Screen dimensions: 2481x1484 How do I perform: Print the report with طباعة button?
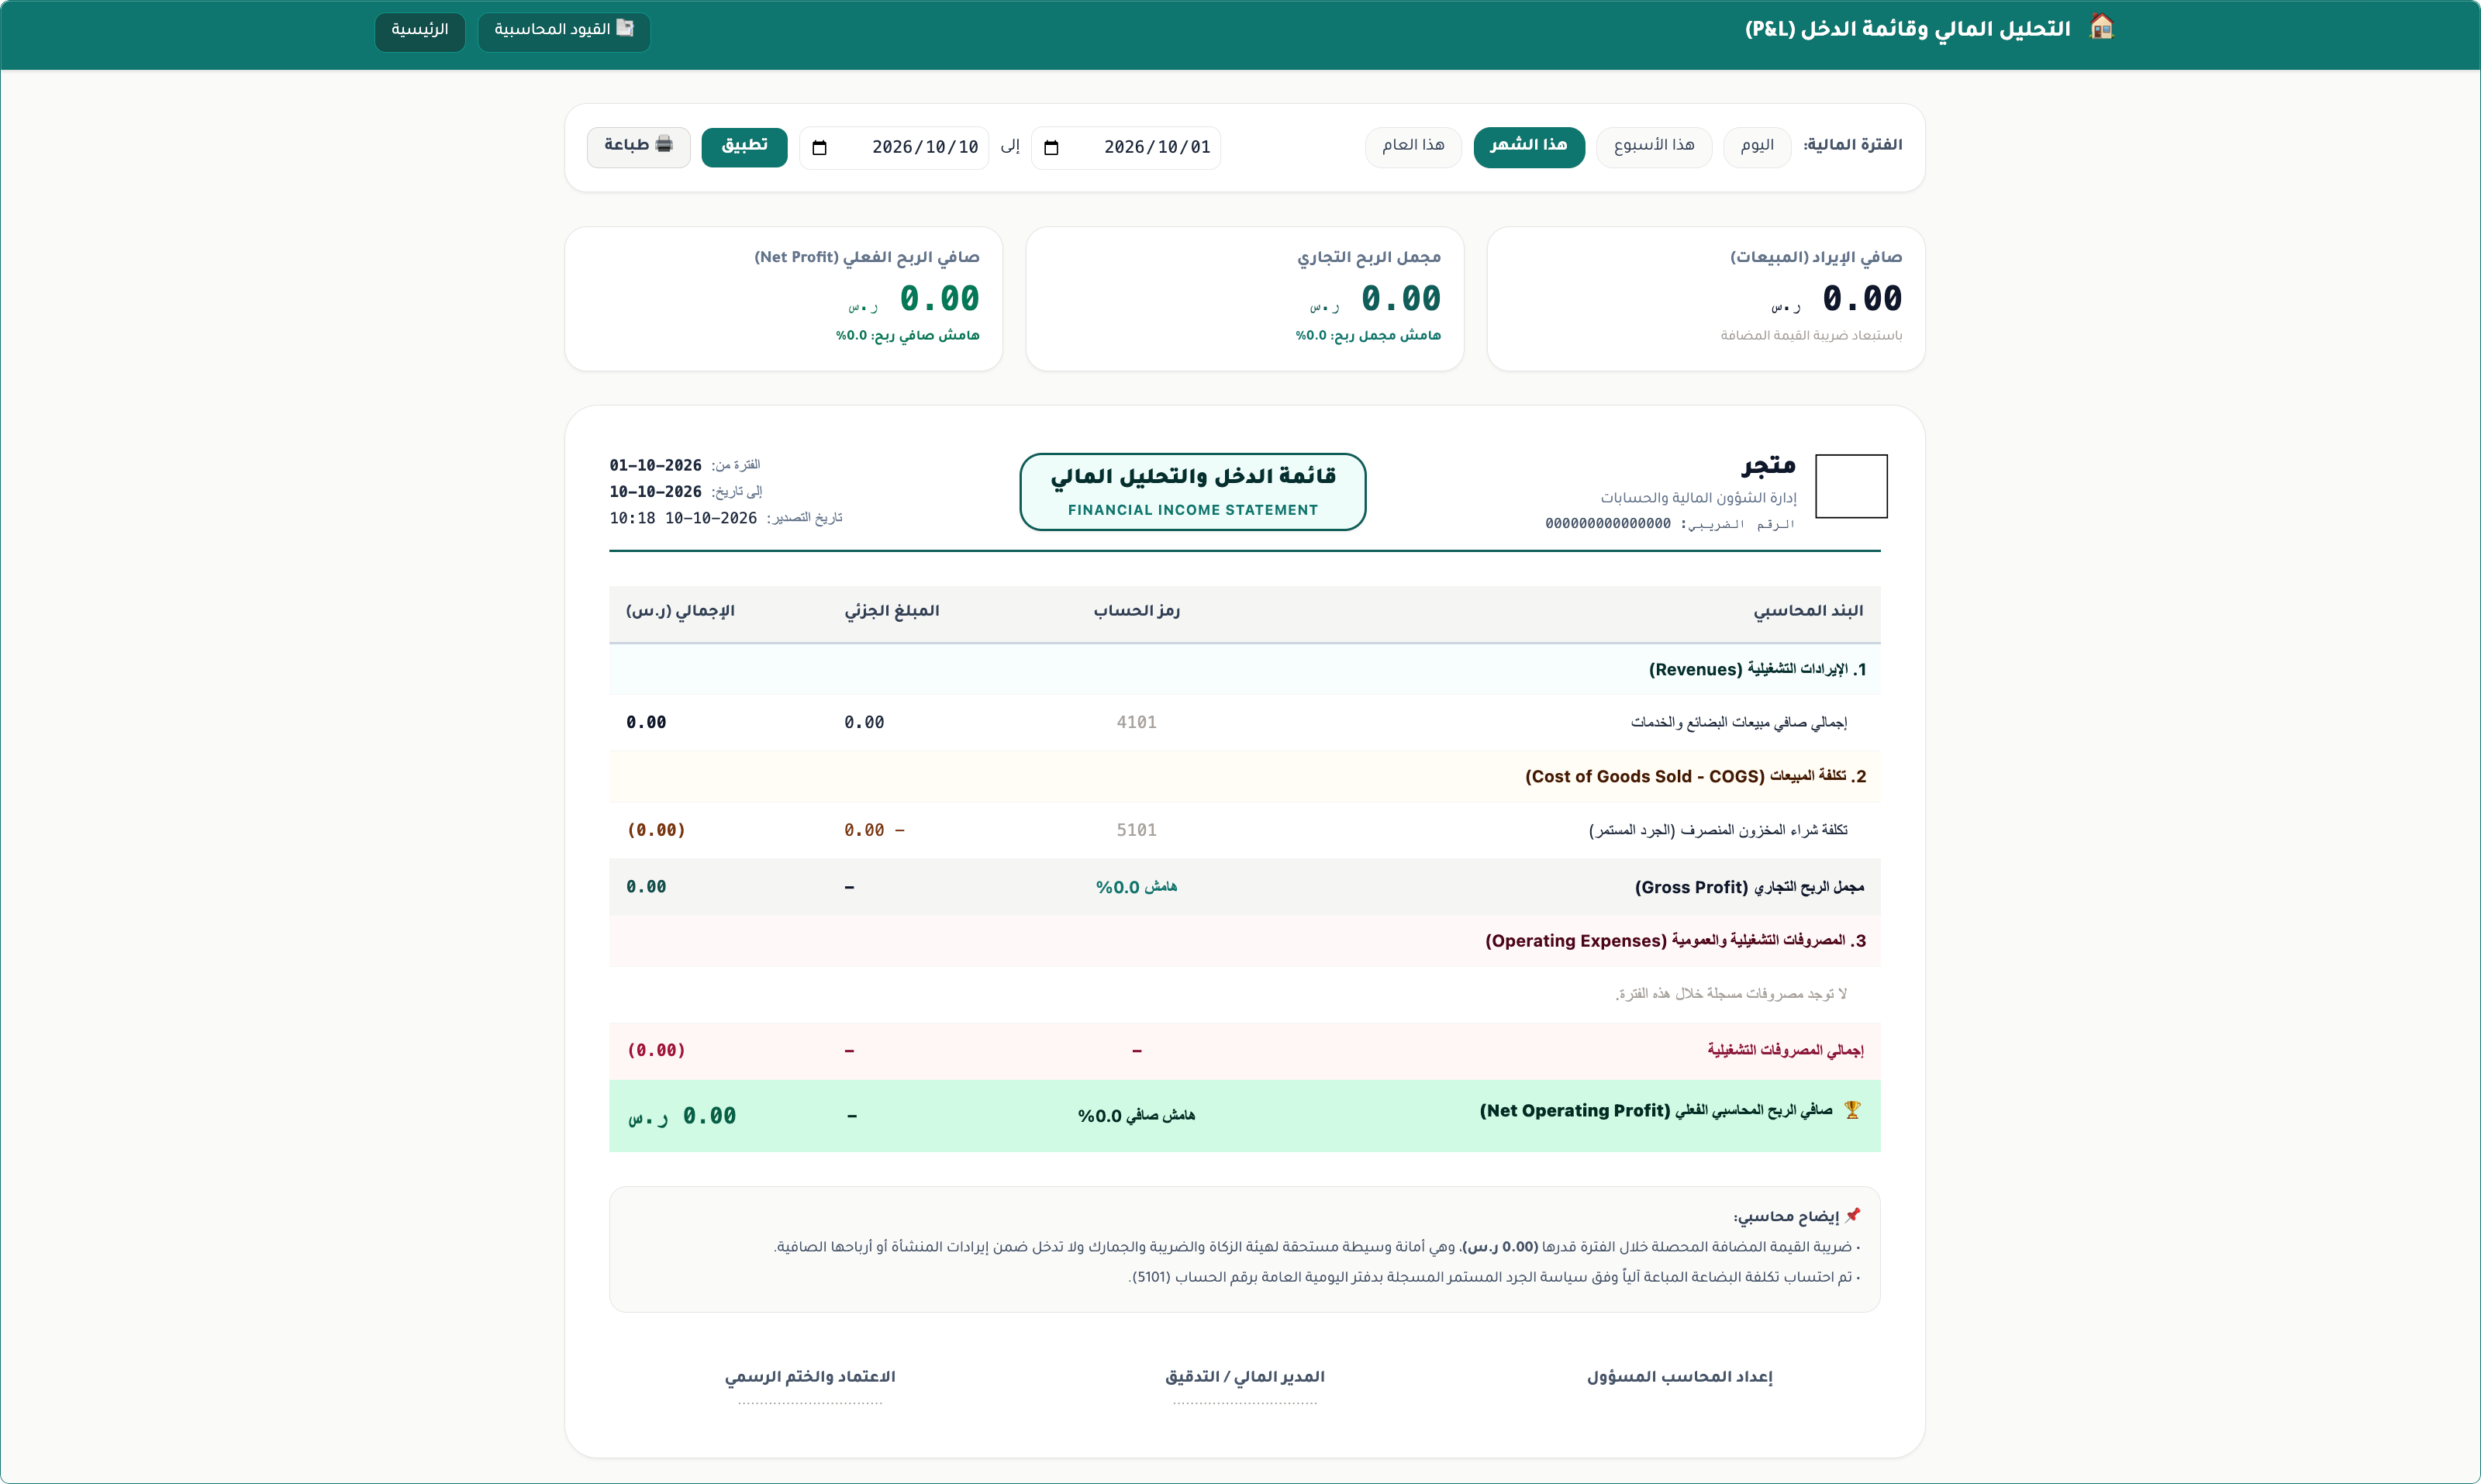coord(638,147)
